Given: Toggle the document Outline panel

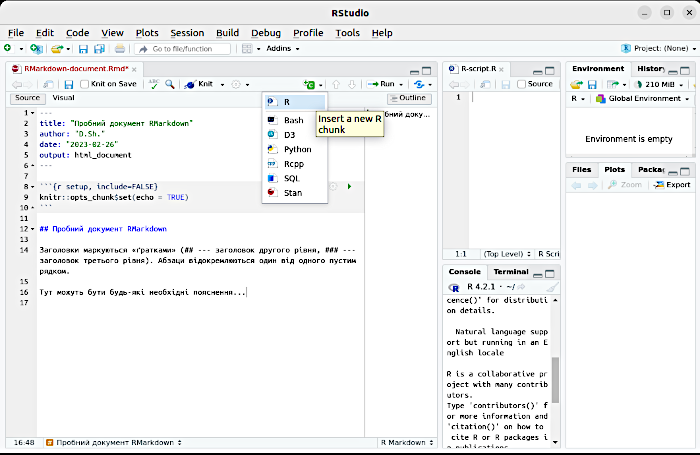Looking at the screenshot, I should pyautogui.click(x=409, y=98).
